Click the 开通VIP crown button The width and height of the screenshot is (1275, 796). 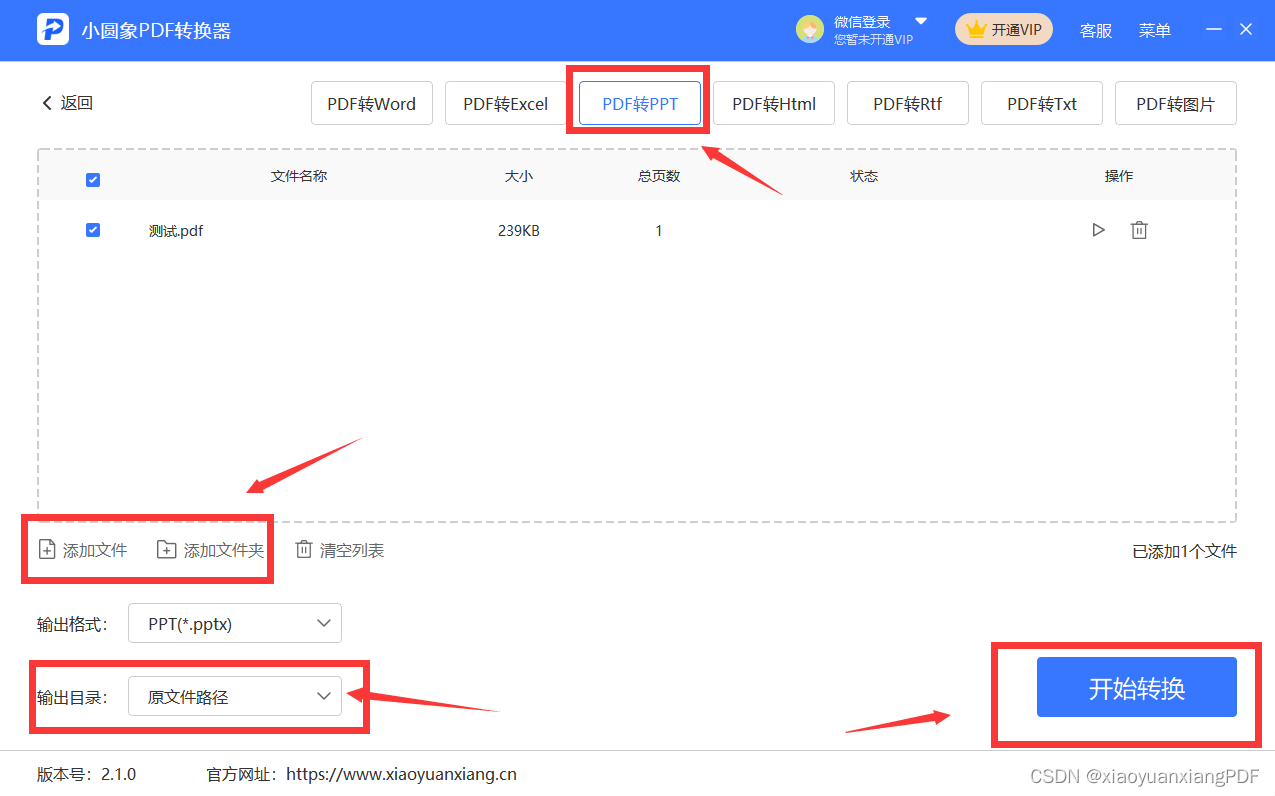(x=1004, y=30)
